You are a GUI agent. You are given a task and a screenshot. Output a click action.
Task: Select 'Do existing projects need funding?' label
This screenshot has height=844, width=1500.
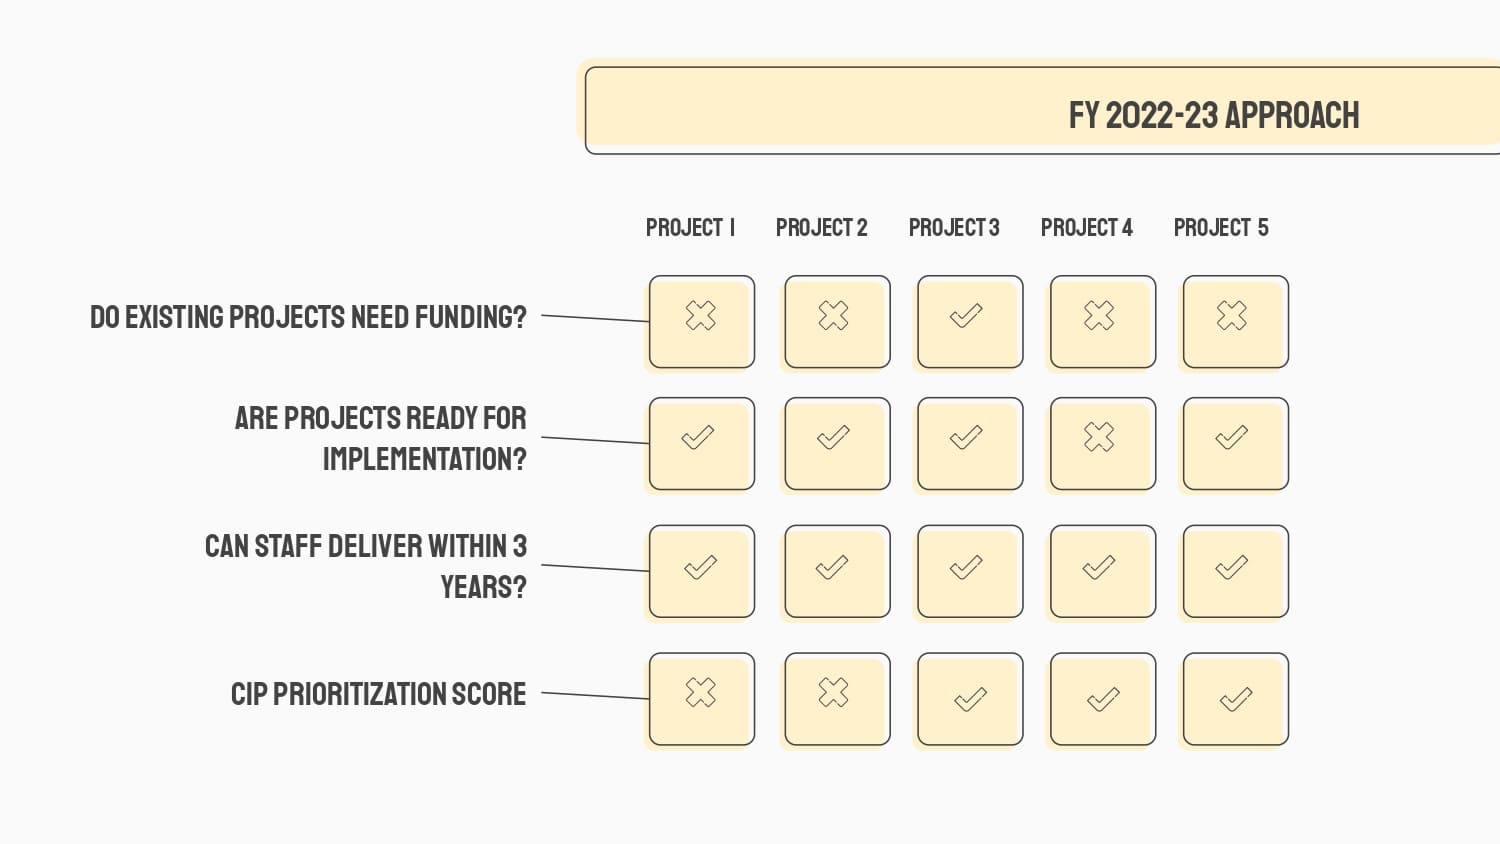308,317
